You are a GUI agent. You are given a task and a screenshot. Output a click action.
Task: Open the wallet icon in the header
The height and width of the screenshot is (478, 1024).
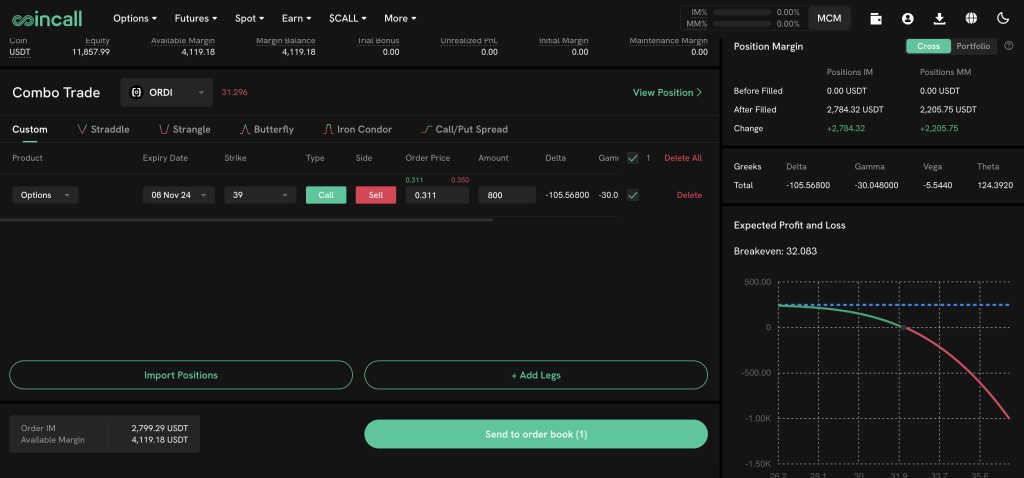tap(876, 18)
